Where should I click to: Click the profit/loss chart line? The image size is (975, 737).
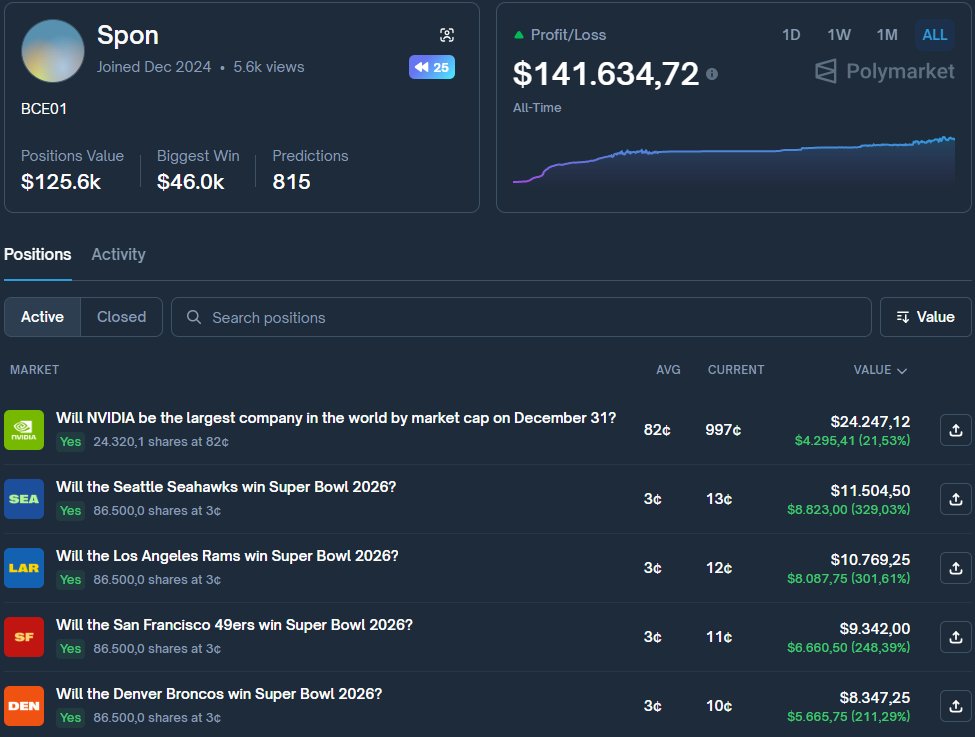[734, 159]
